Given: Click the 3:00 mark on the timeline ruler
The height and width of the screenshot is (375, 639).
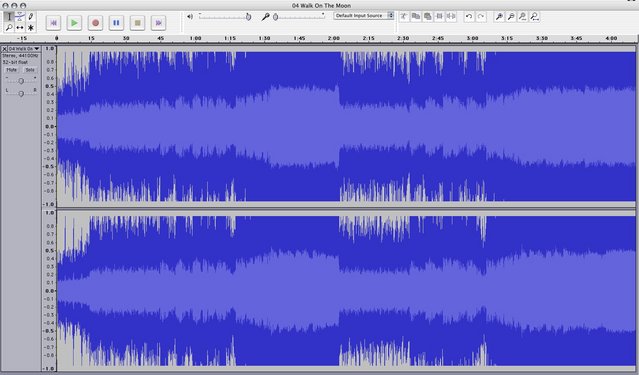Looking at the screenshot, I should (x=472, y=38).
